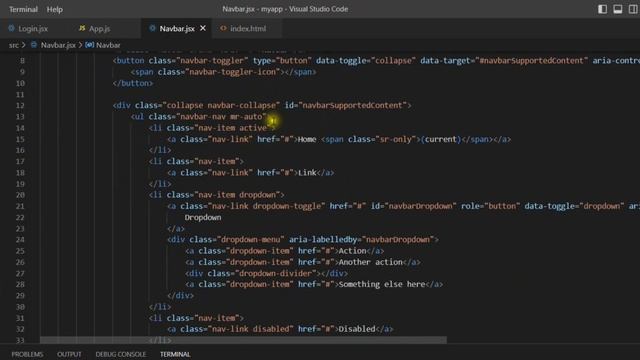Click the word Home on line 15
640x360 pixels.
[x=307, y=139]
